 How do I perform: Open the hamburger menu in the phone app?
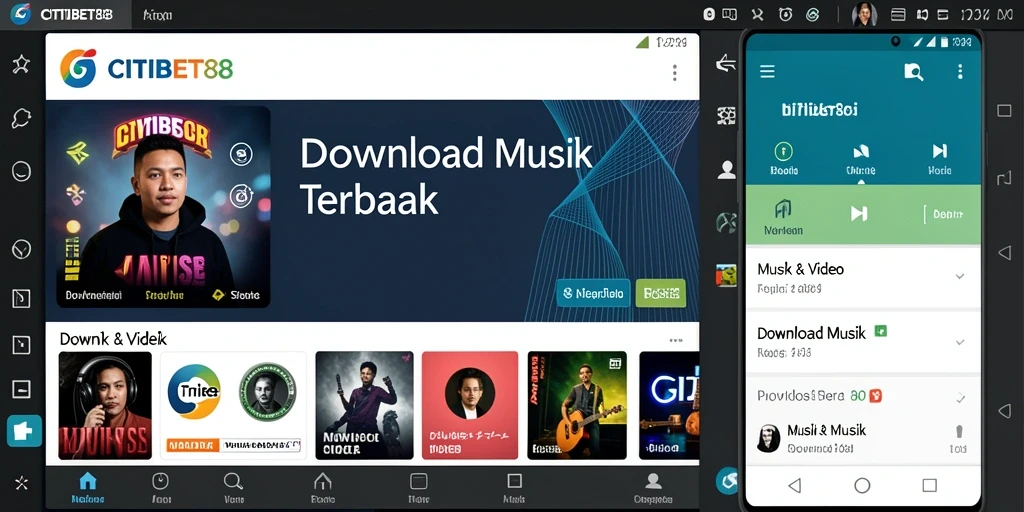[767, 72]
